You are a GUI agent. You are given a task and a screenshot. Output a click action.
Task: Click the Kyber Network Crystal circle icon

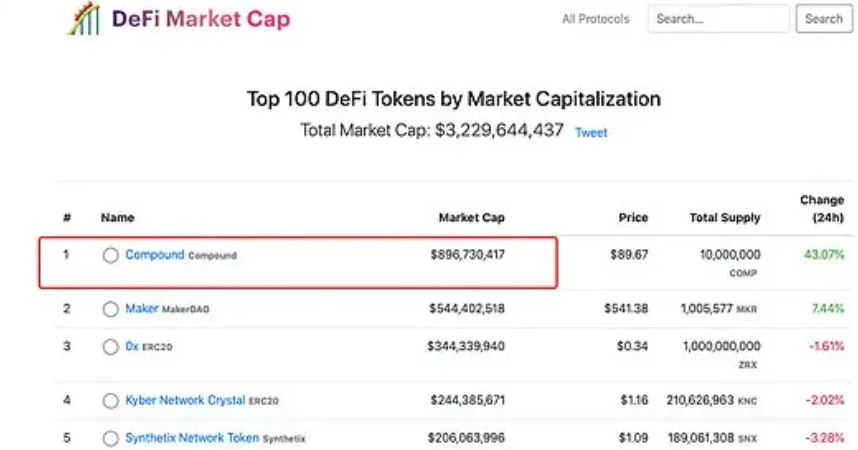tap(111, 401)
